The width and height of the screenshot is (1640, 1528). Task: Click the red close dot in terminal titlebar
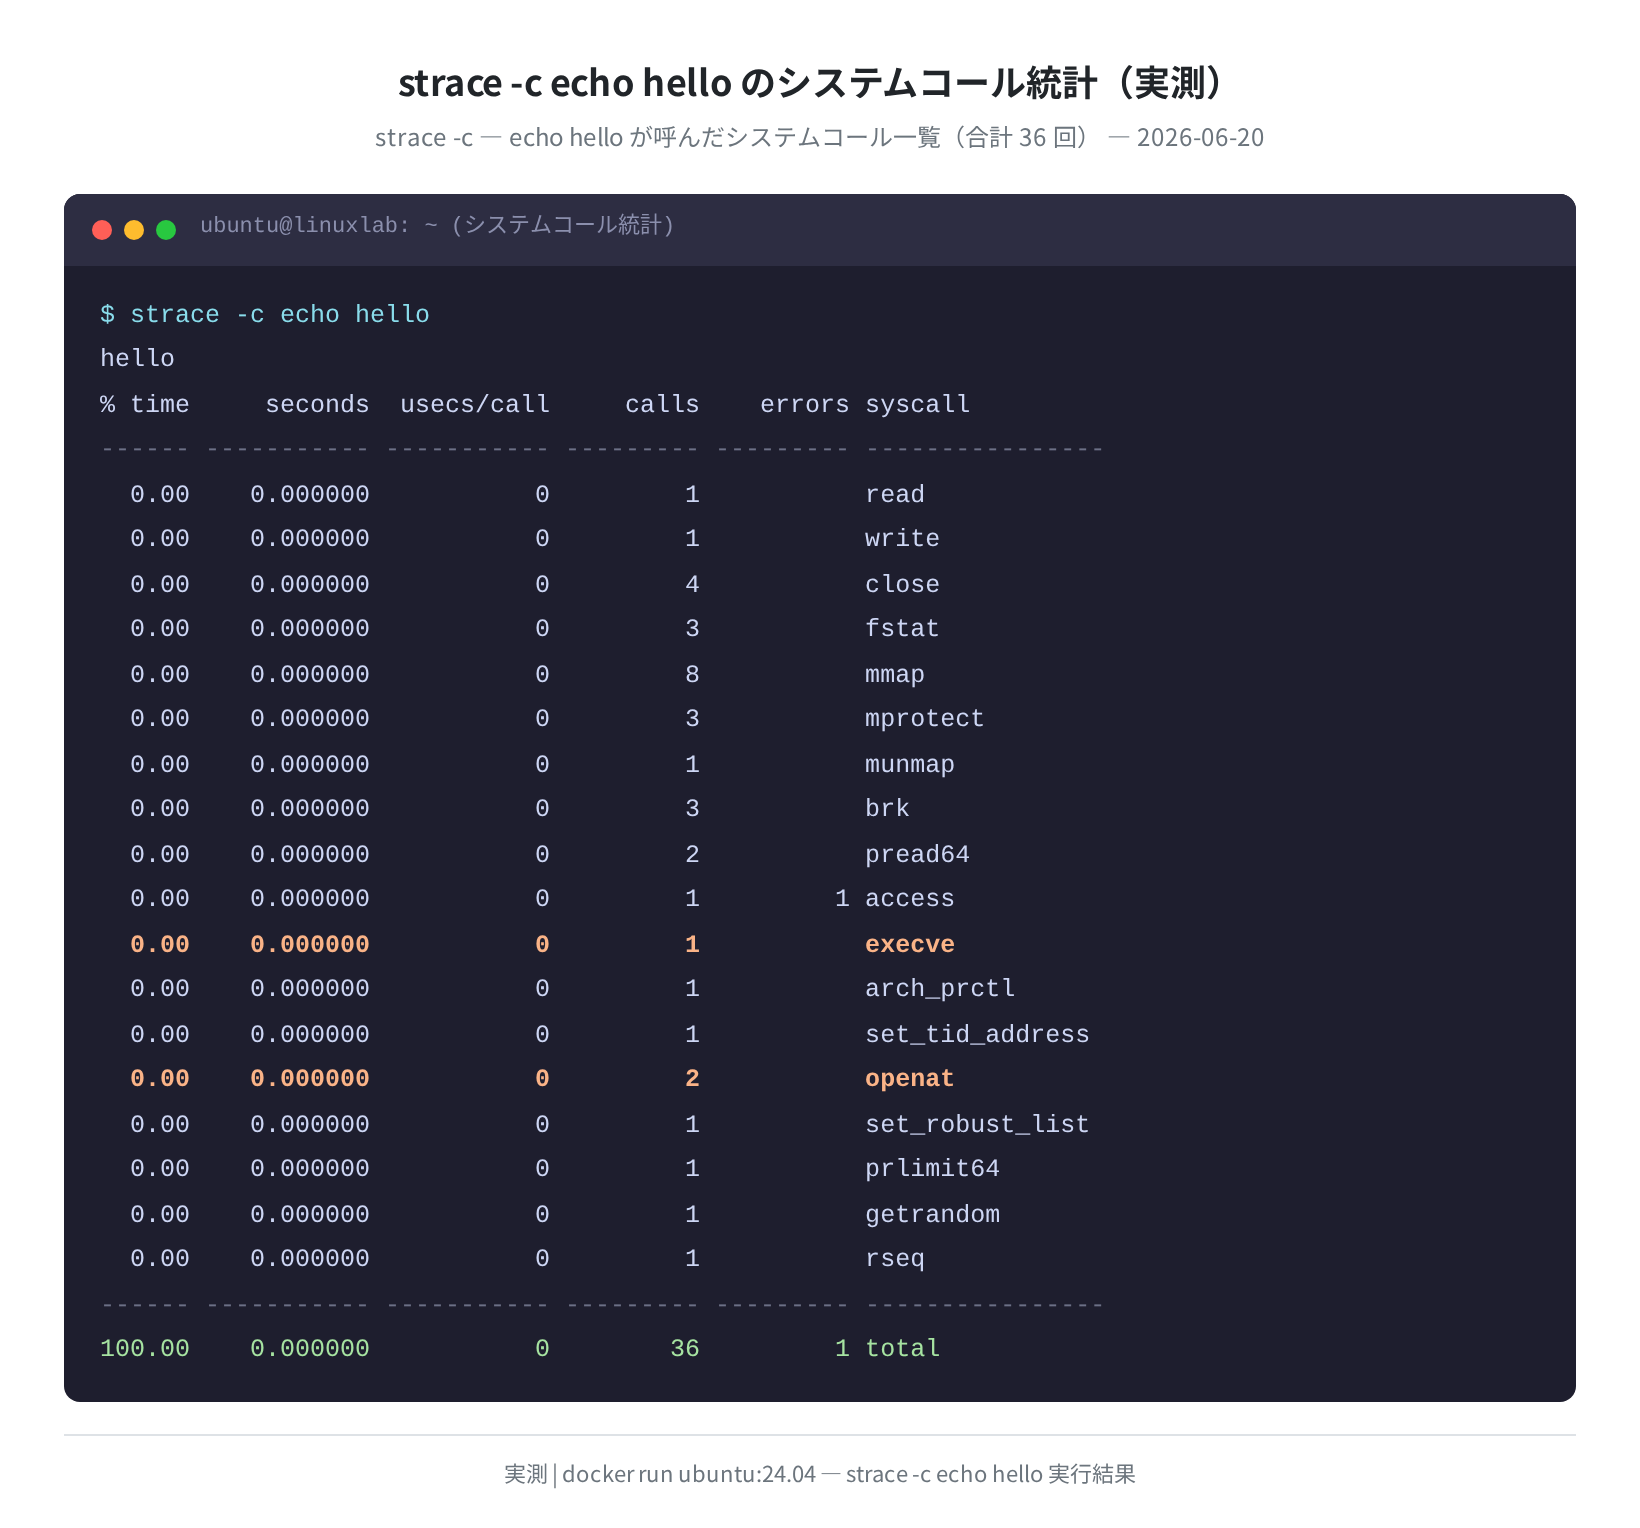click(x=102, y=230)
